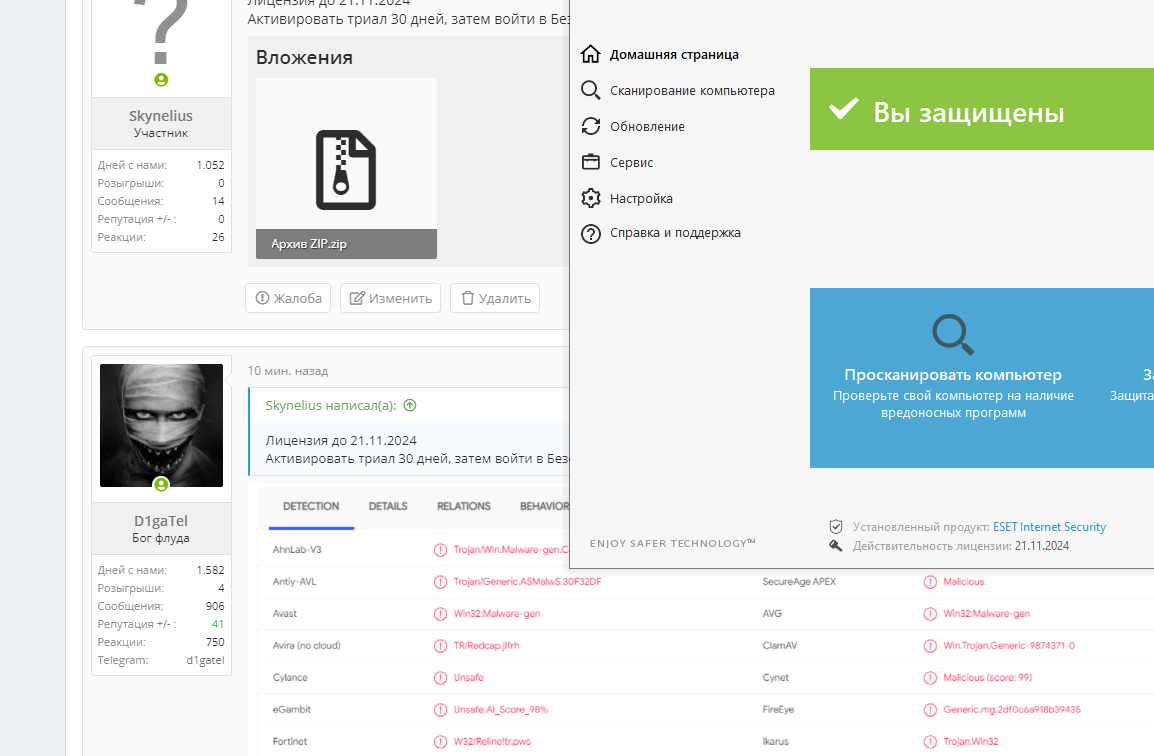
Task: Click Win.Trojan.Generic-9874371-0 detection text
Action: 1009,646
